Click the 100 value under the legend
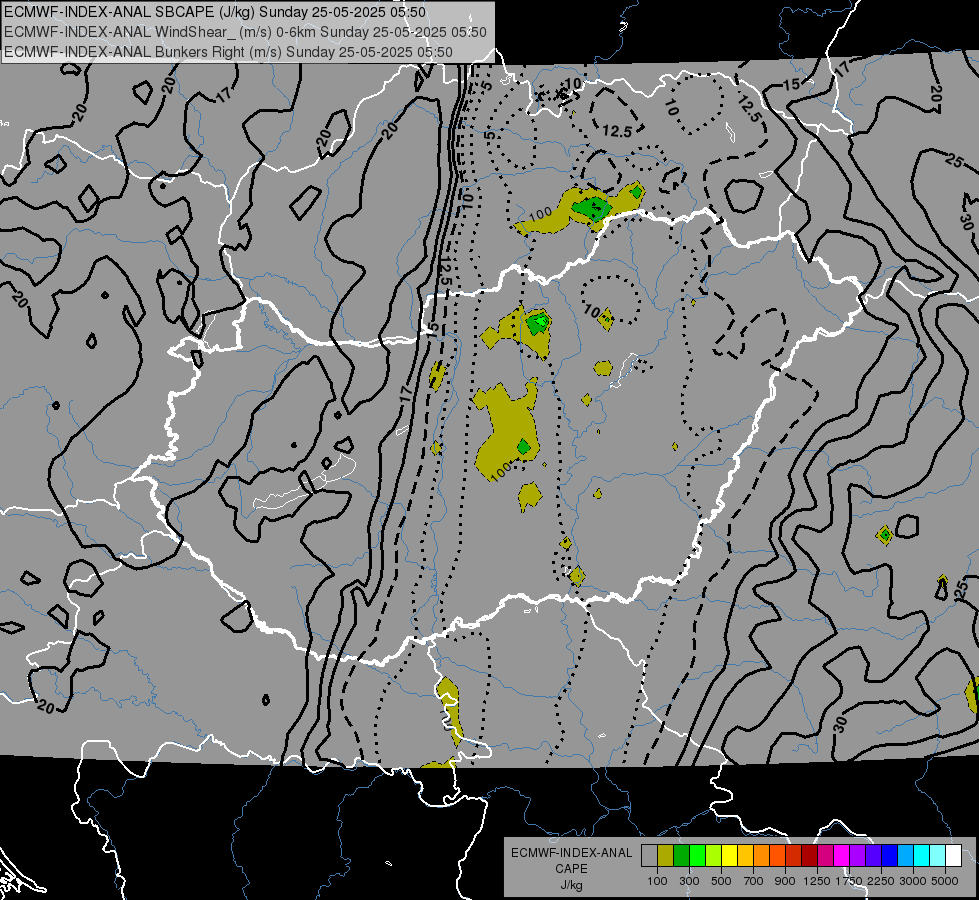 pyautogui.click(x=657, y=881)
